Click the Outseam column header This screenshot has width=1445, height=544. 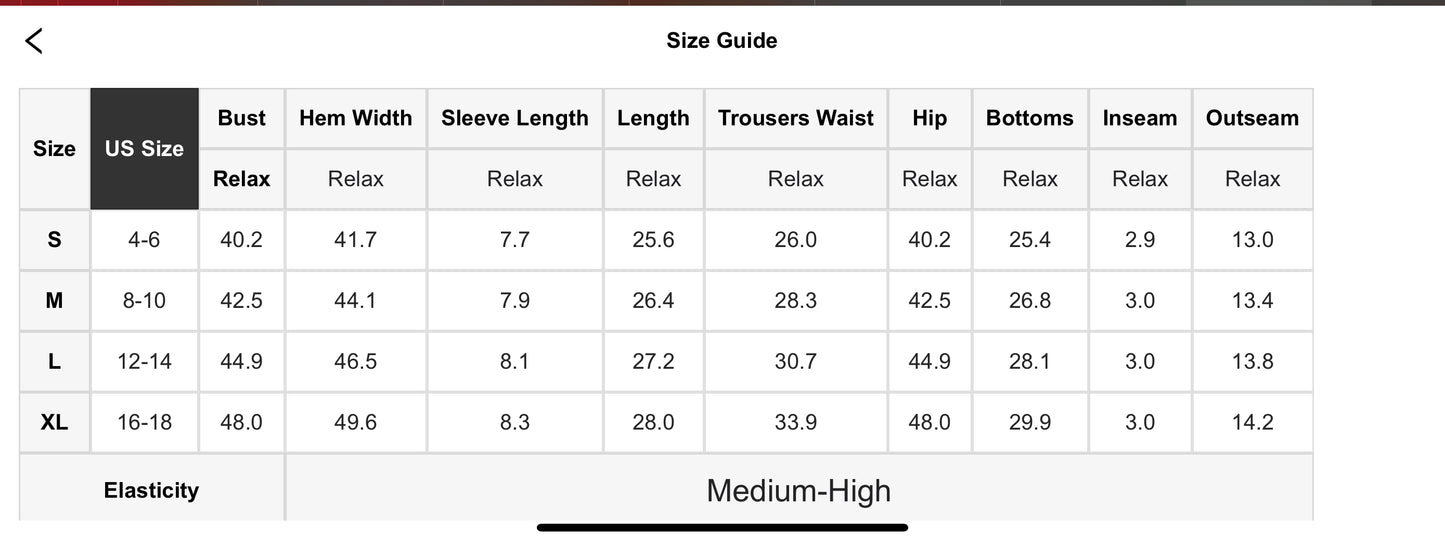pos(1252,118)
